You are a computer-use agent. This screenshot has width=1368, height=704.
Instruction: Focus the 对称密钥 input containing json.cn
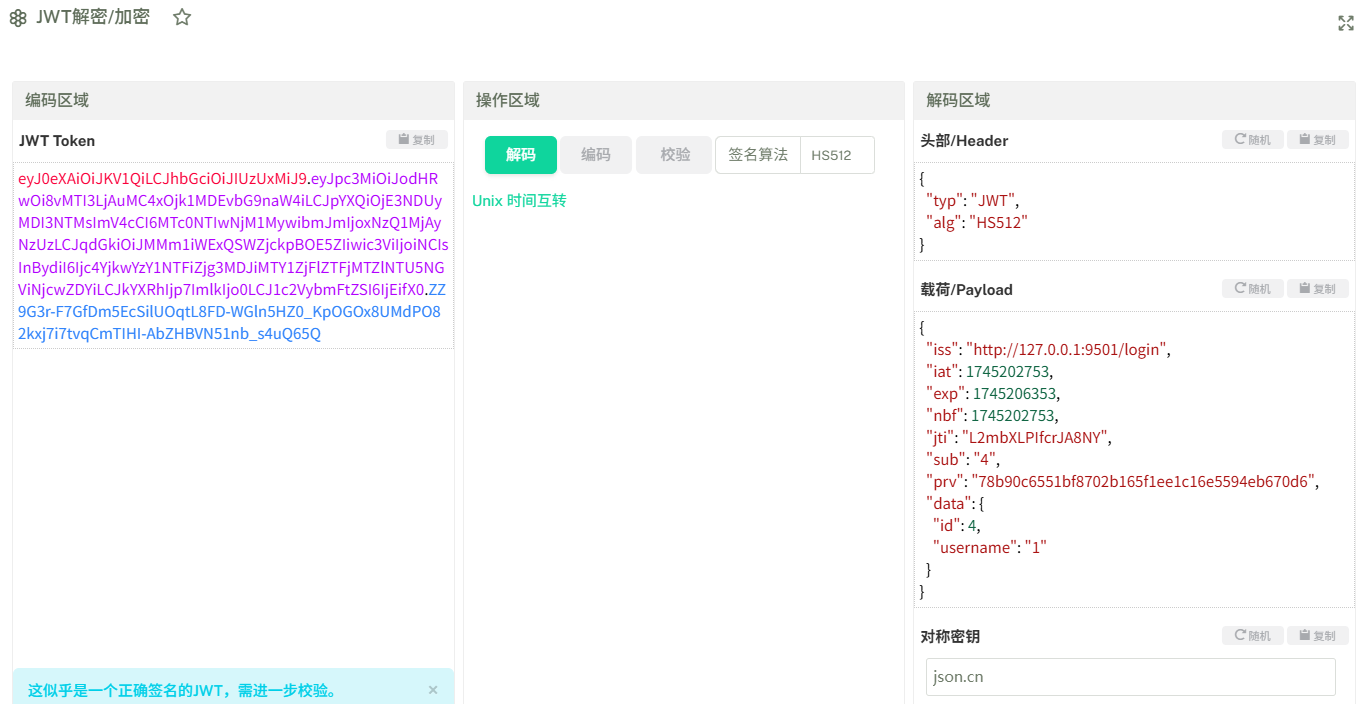click(1131, 677)
